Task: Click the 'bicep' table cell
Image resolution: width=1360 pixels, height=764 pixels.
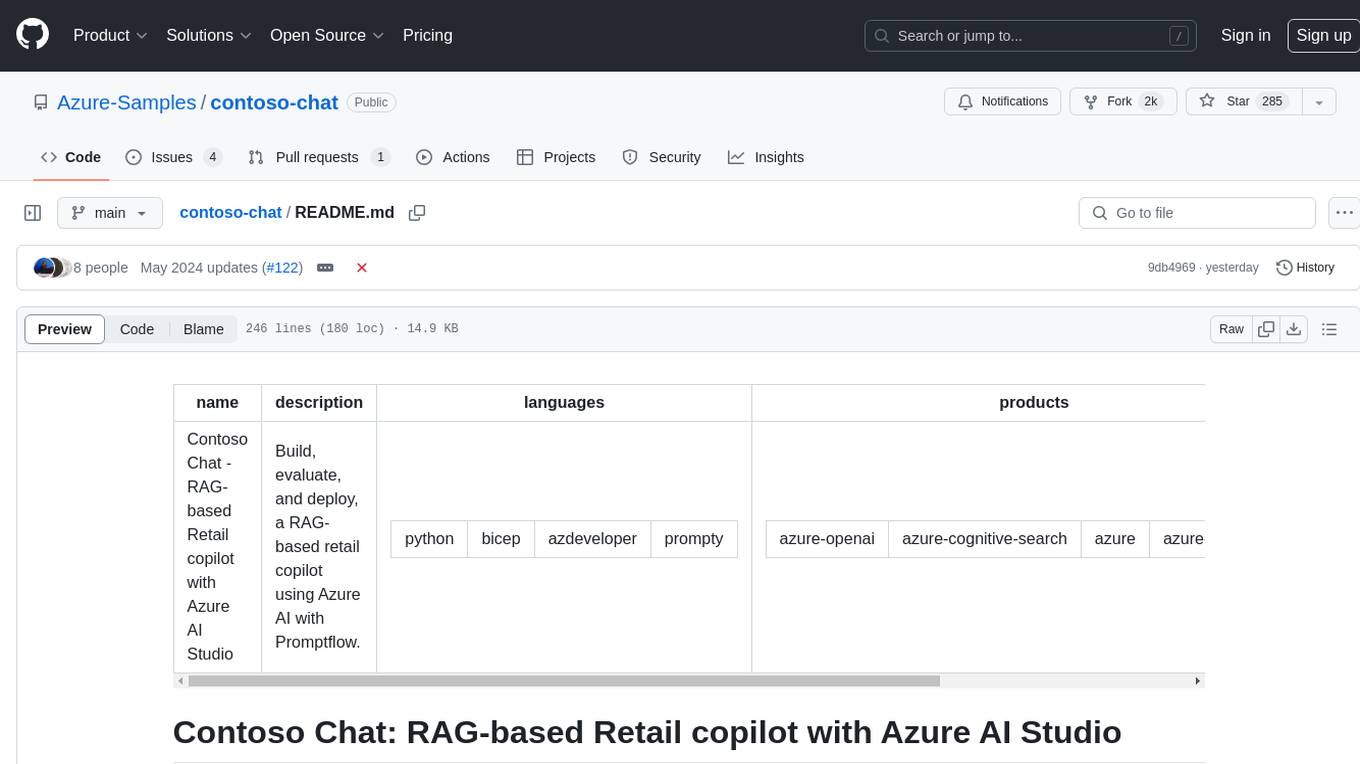Action: click(501, 539)
